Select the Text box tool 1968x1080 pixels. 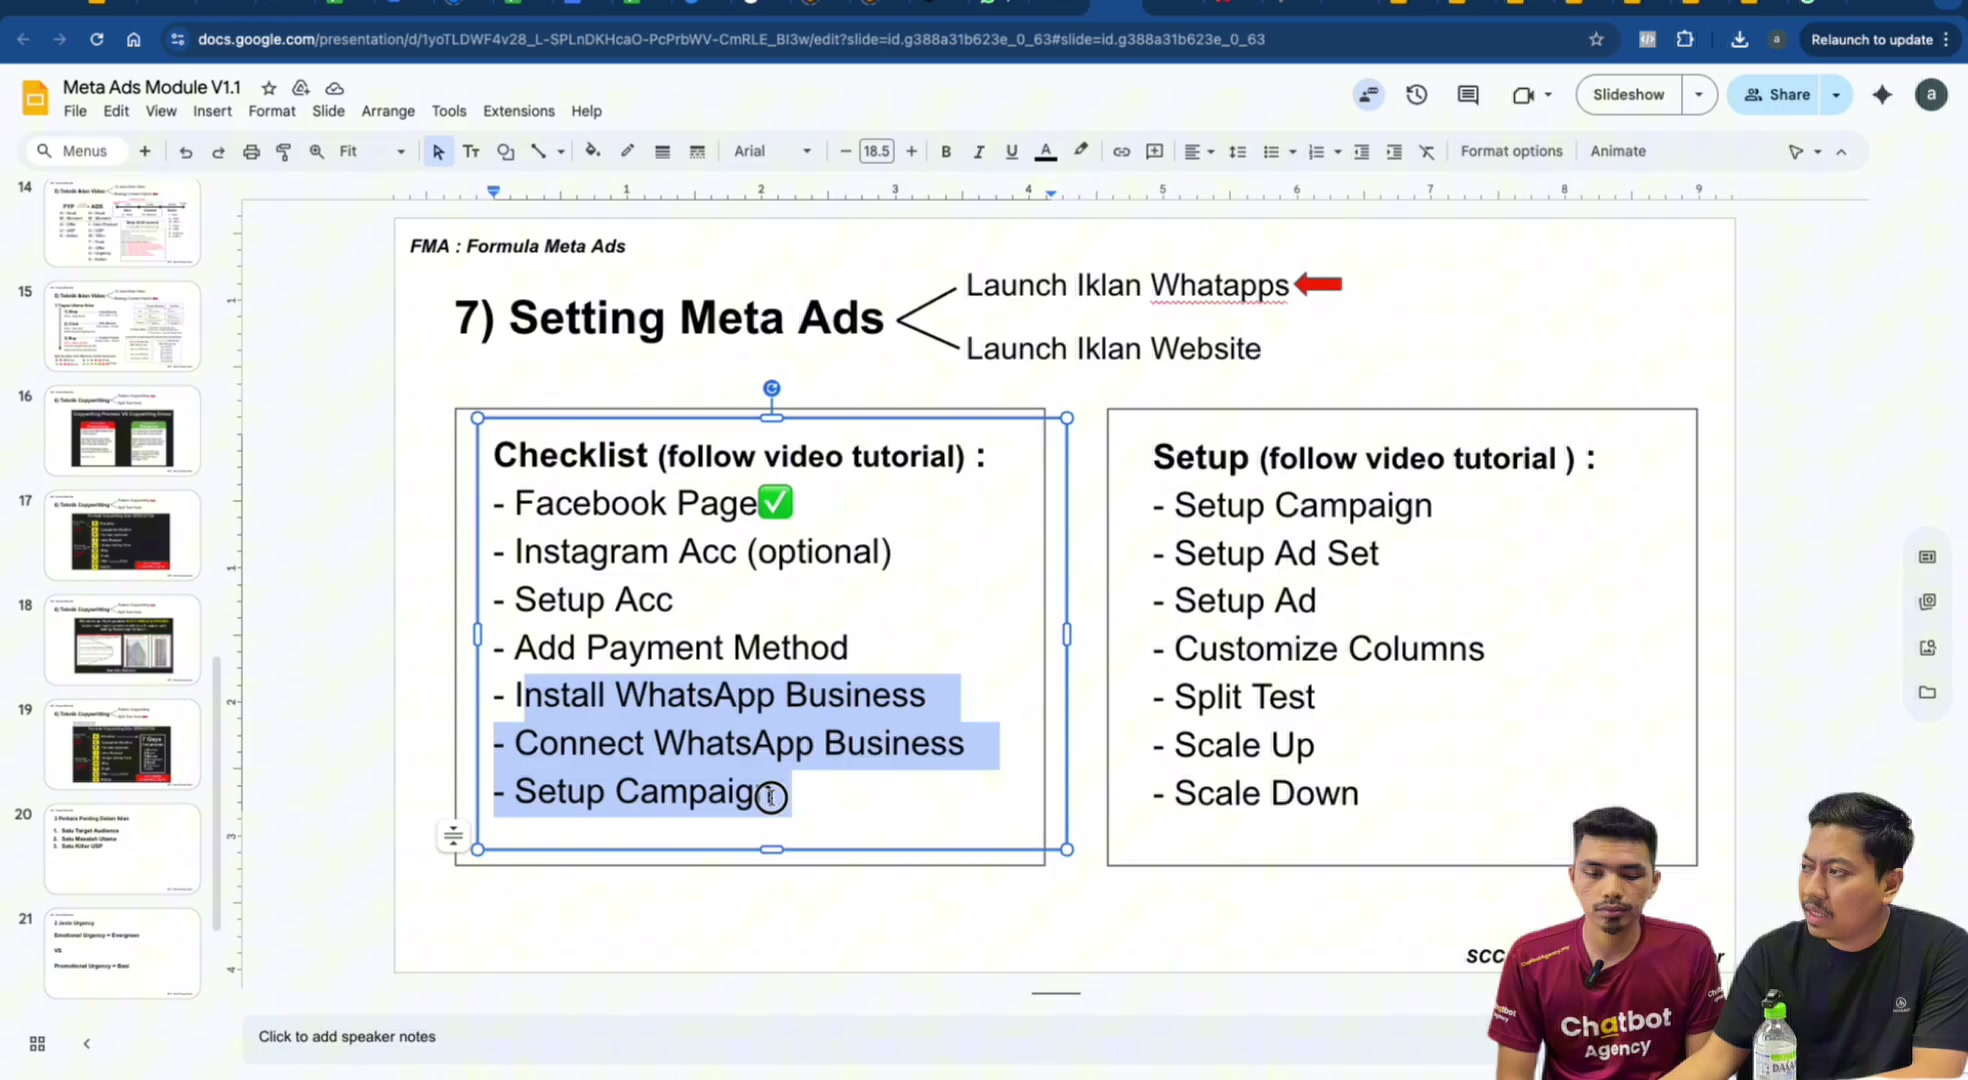point(471,152)
